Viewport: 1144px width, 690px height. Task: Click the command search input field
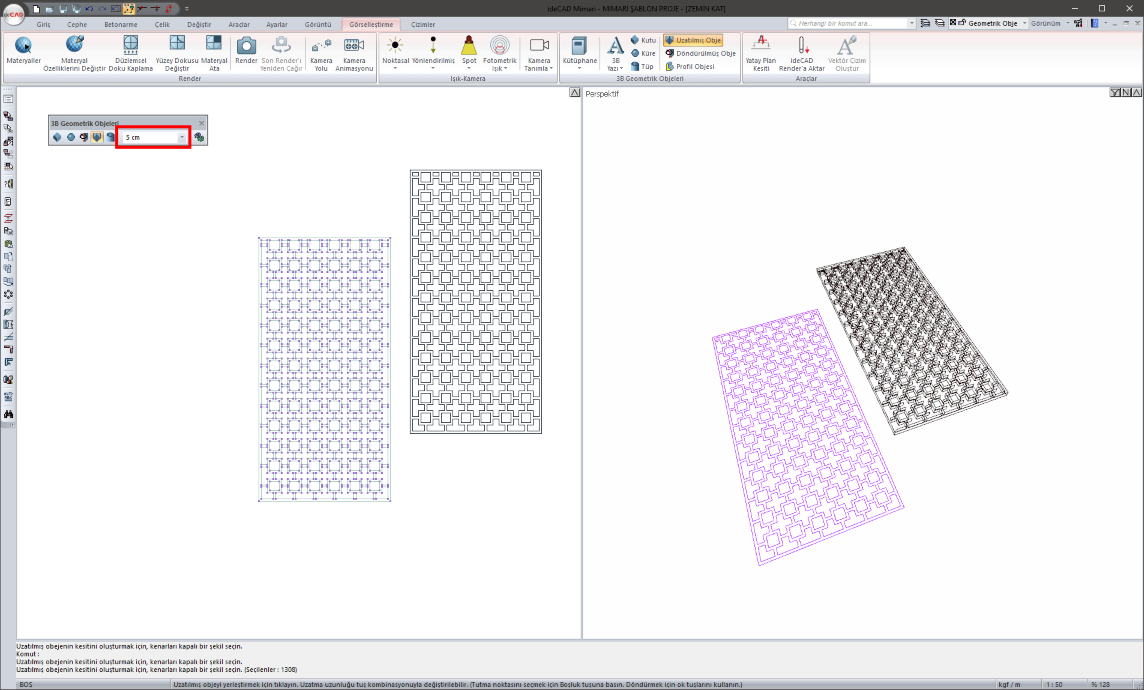coord(850,22)
